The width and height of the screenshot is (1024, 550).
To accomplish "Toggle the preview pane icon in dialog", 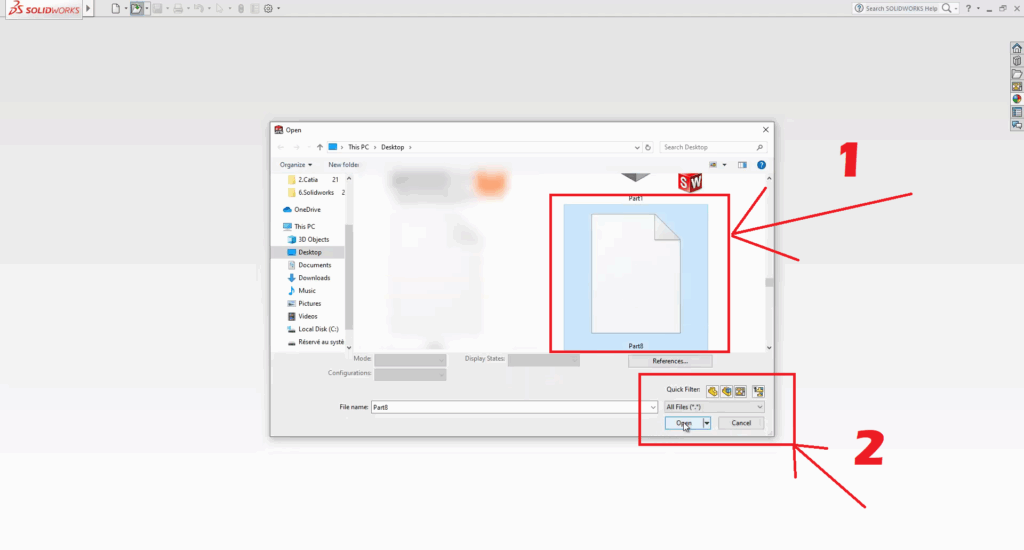I will pyautogui.click(x=742, y=164).
